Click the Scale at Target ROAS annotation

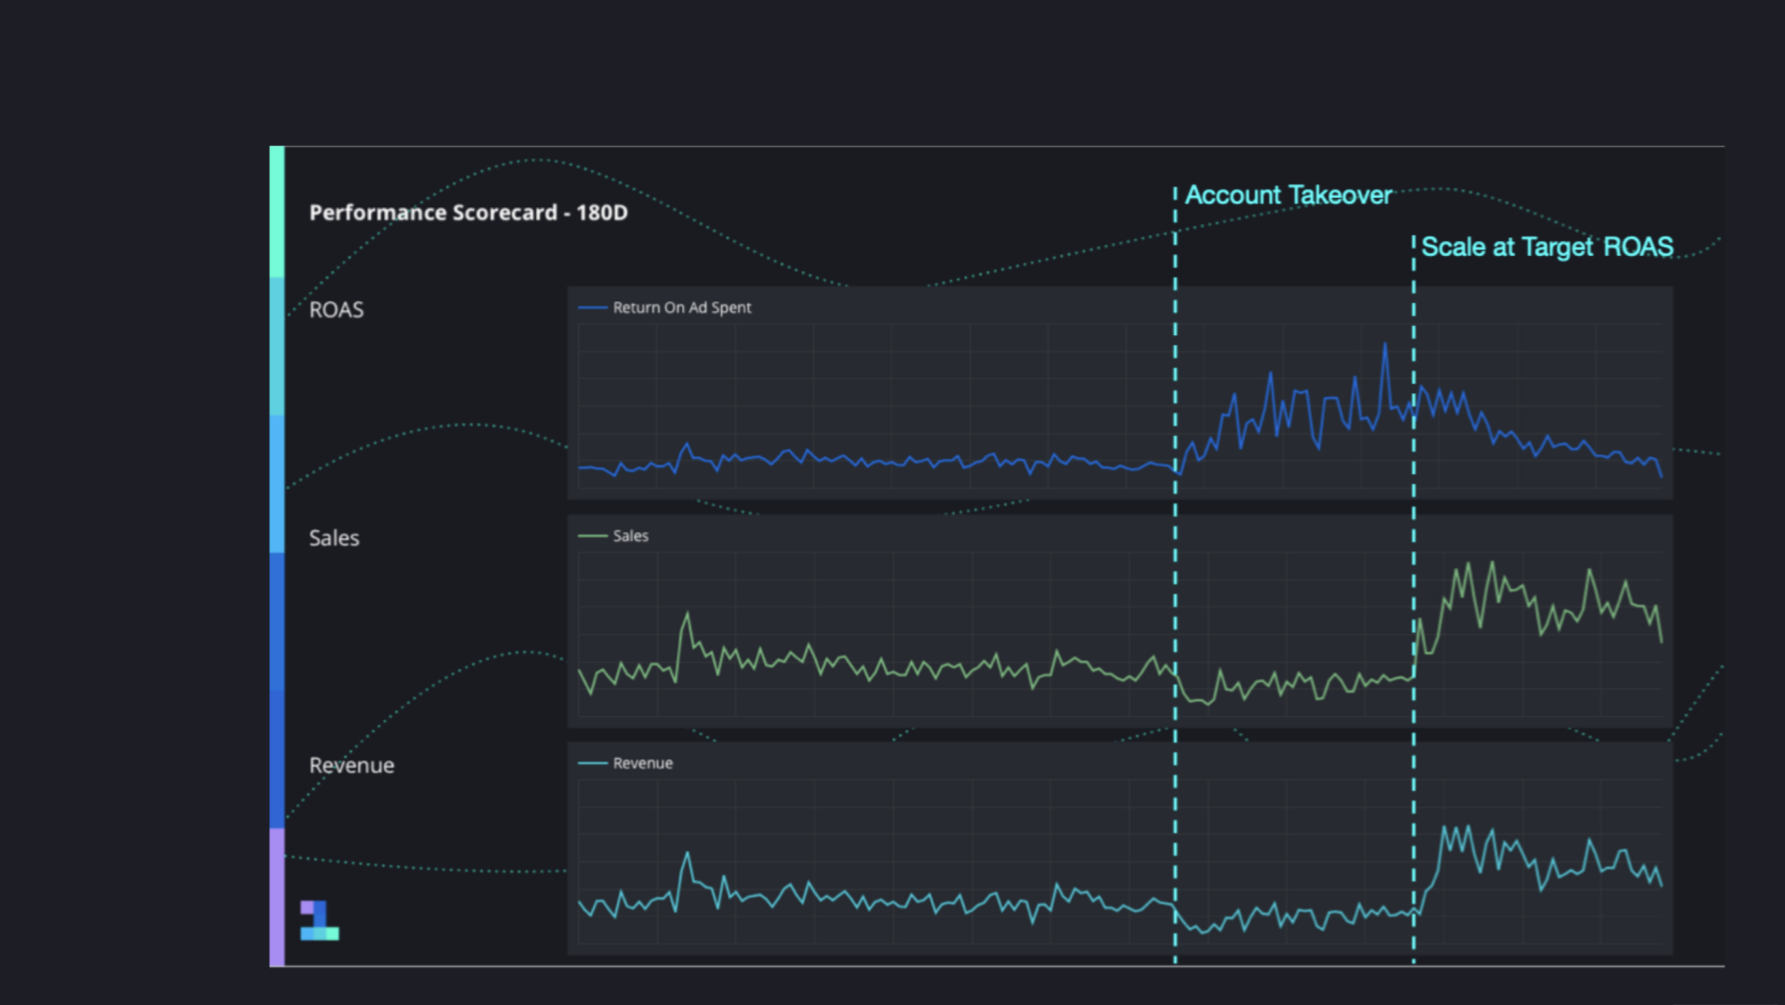(1547, 247)
